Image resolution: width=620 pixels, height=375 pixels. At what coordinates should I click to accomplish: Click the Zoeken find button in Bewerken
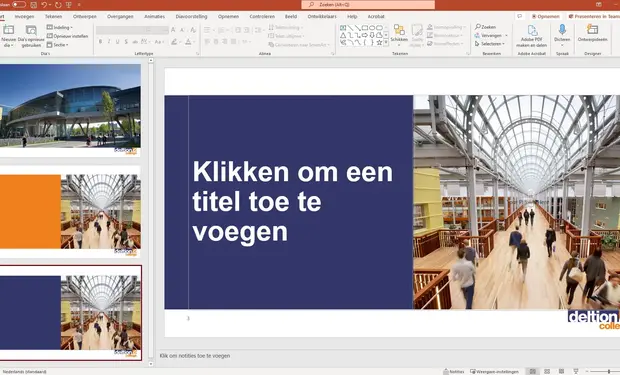tap(485, 27)
